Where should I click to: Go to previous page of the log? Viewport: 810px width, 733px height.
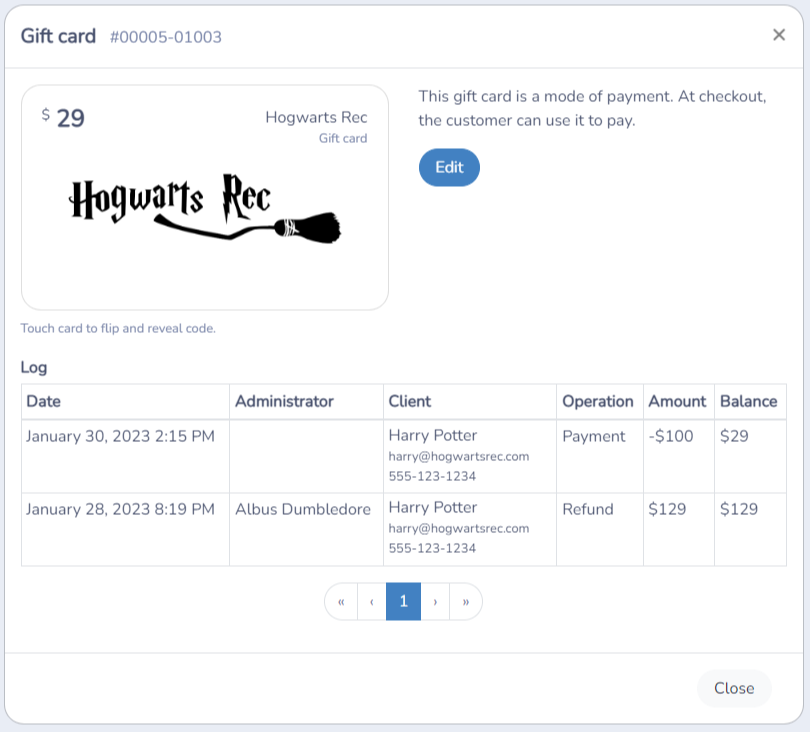pyautogui.click(x=372, y=602)
